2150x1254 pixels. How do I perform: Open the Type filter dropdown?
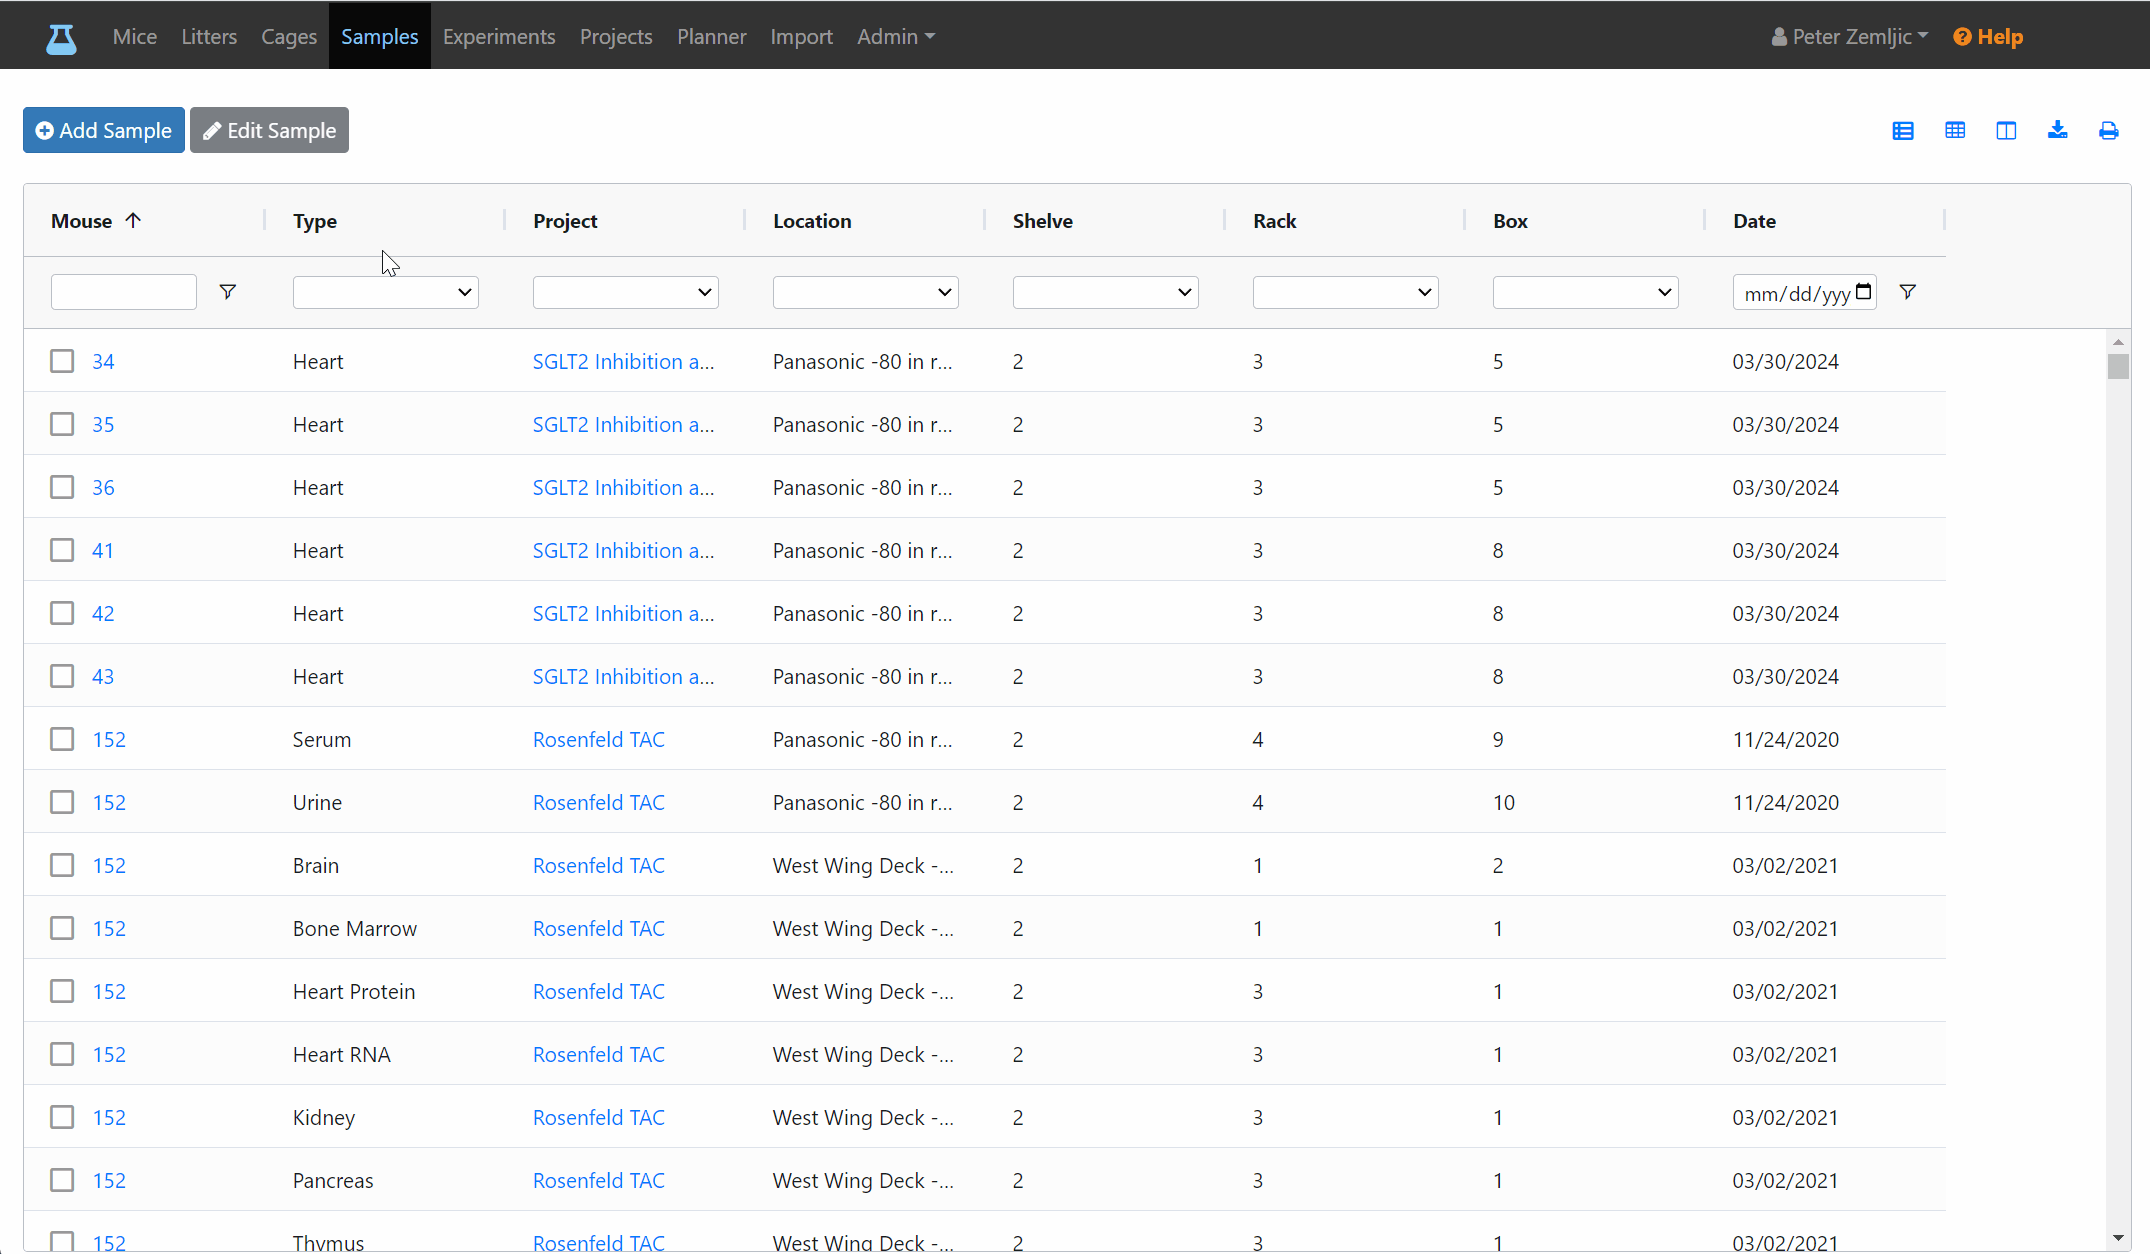(x=386, y=293)
